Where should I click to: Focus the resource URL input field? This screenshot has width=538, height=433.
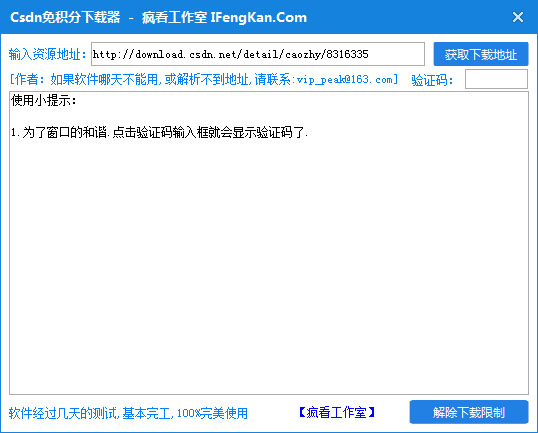258,54
